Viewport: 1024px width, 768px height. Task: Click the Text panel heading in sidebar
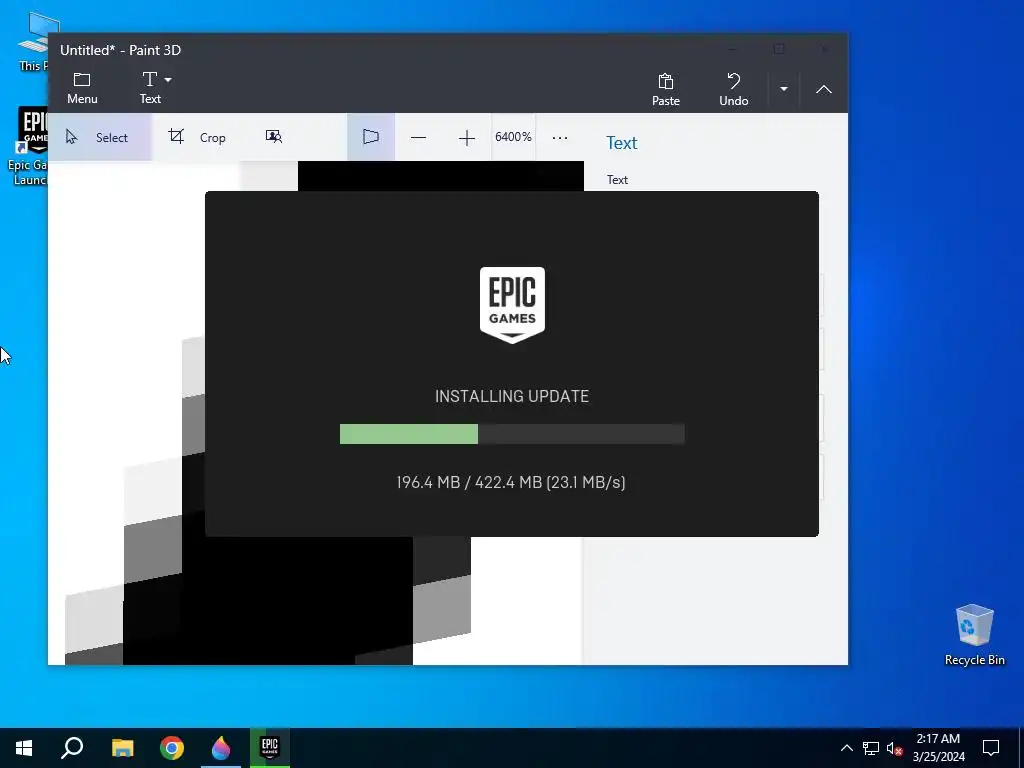tap(621, 143)
